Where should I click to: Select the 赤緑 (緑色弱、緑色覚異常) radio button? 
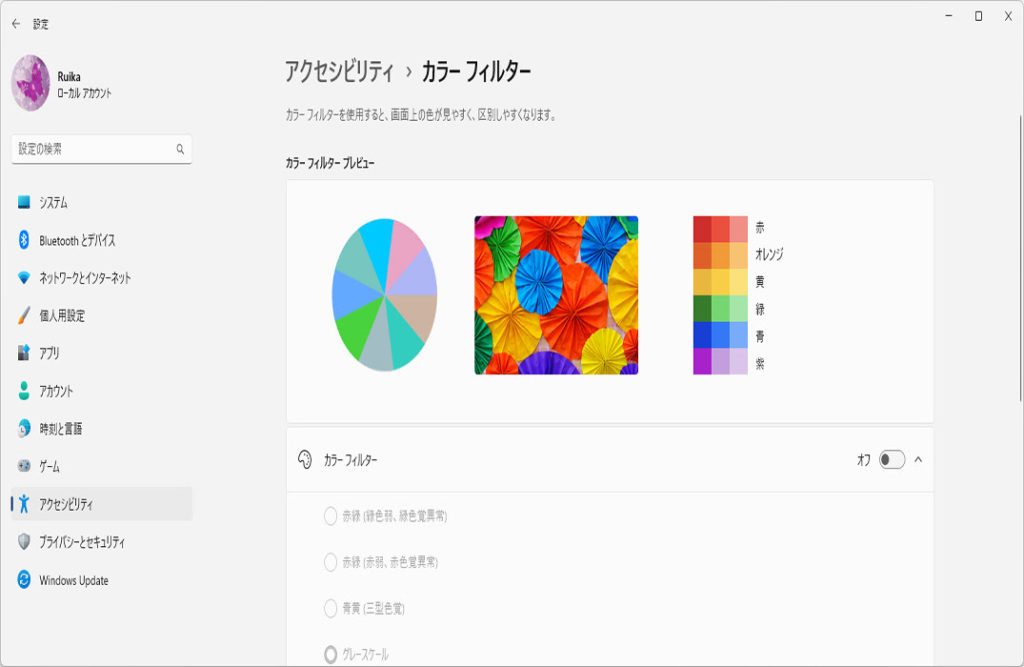point(330,516)
